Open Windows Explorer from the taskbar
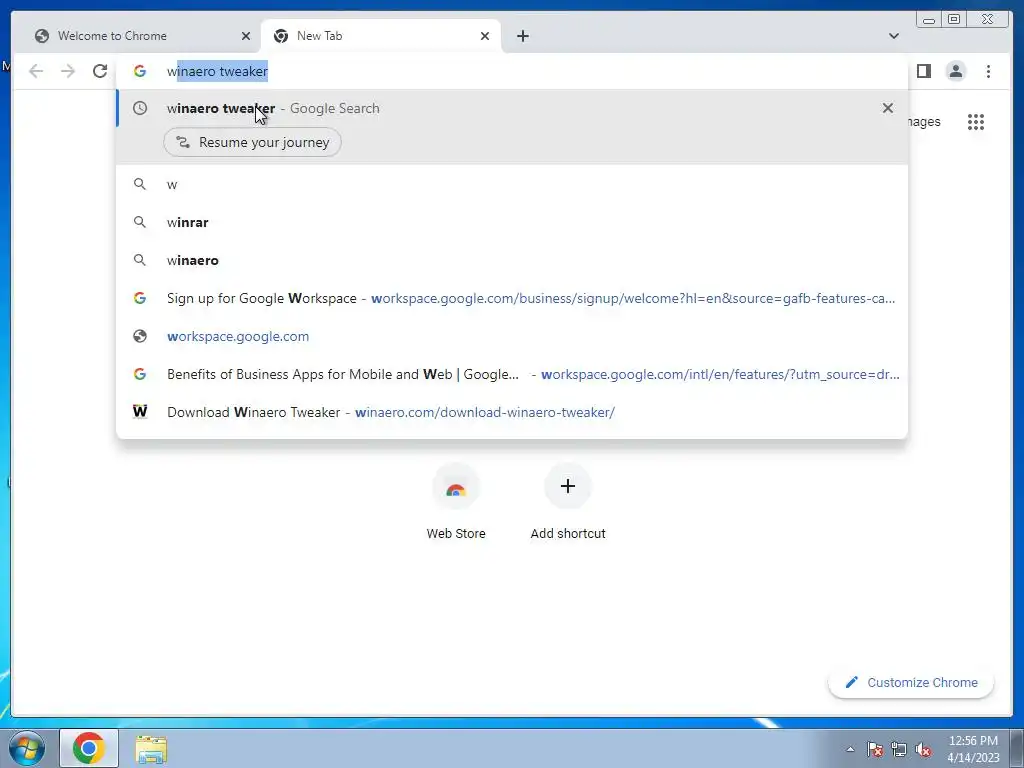The image size is (1024, 768). [x=151, y=749]
